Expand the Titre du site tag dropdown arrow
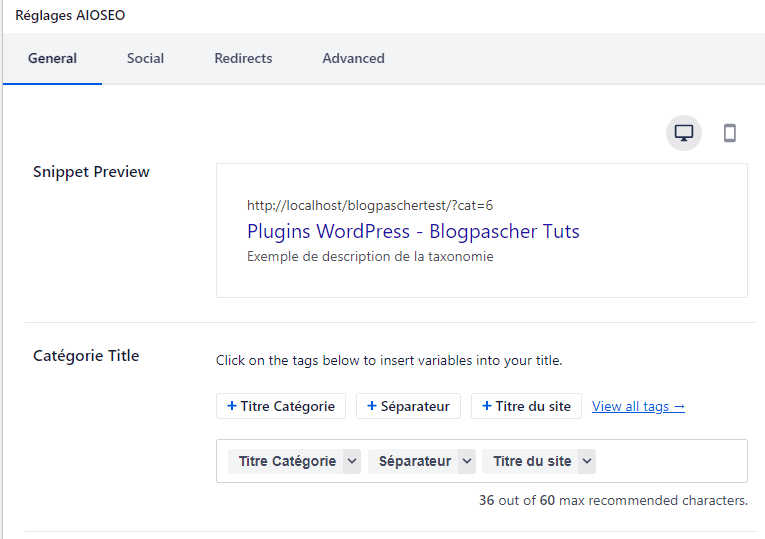This screenshot has height=539, width=765. tap(587, 461)
